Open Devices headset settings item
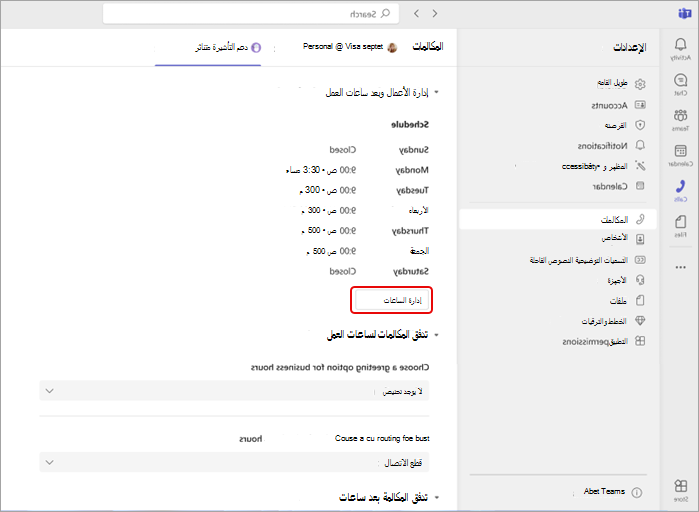The image size is (699, 512). (x=626, y=280)
